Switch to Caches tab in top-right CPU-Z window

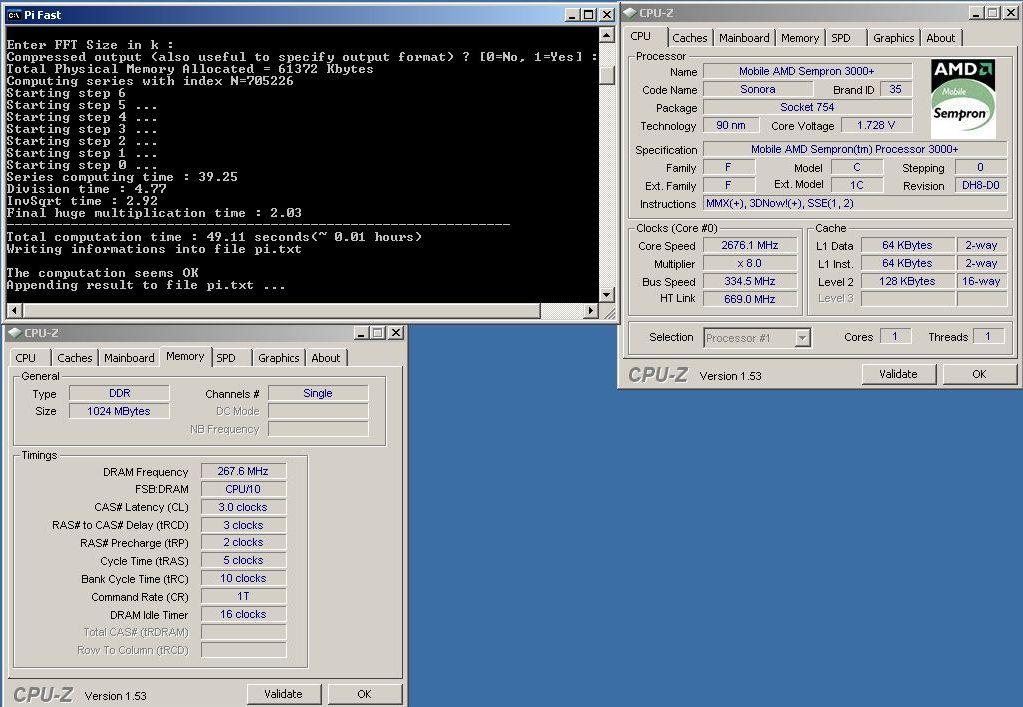point(690,38)
